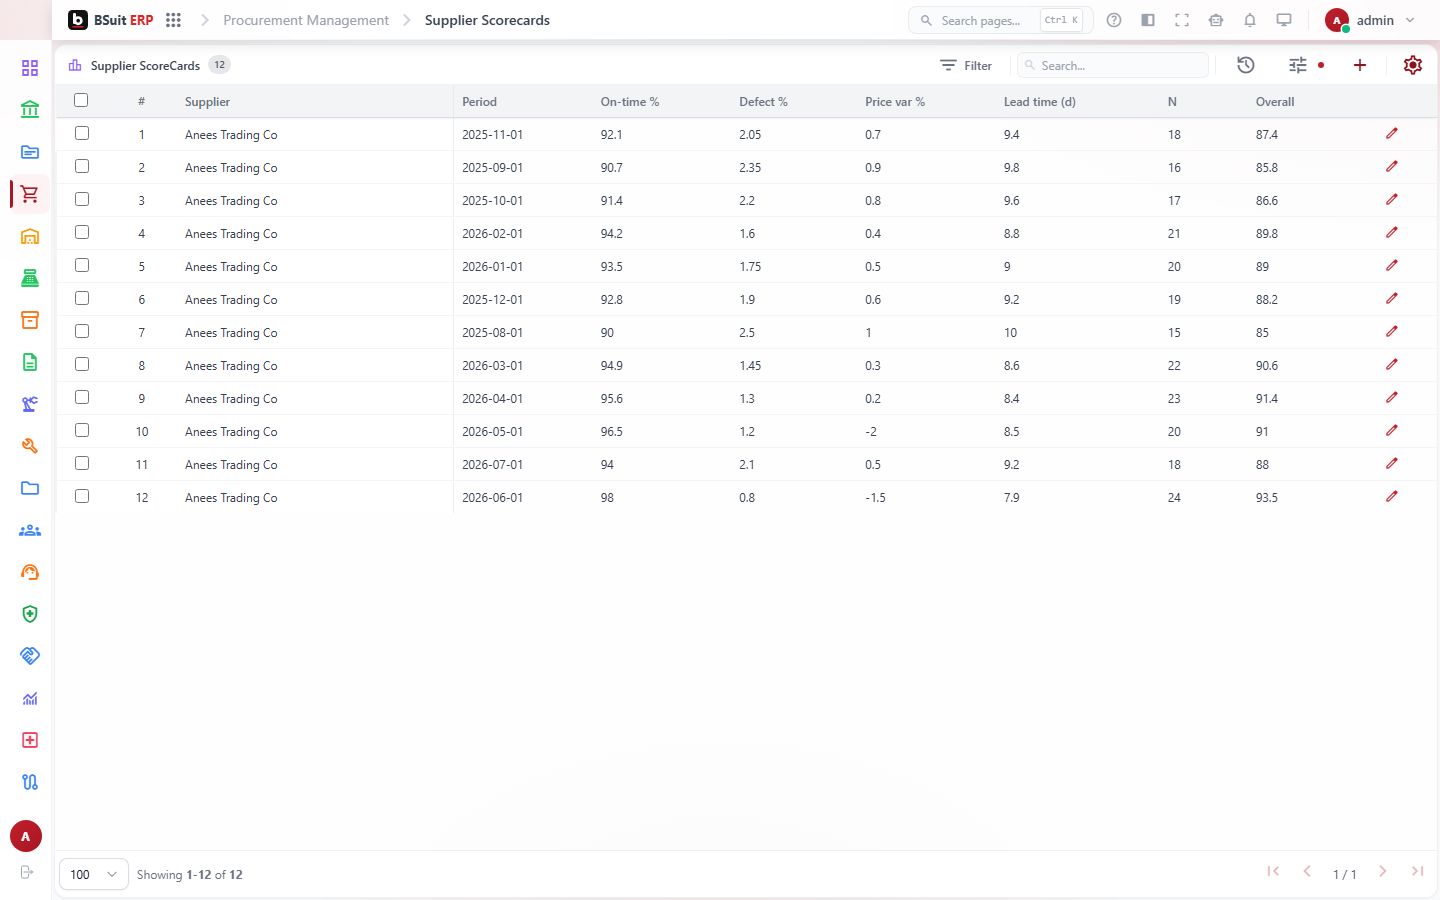The image size is (1440, 900).
Task: Open the bank building icon in sidebar
Action: pyautogui.click(x=30, y=110)
